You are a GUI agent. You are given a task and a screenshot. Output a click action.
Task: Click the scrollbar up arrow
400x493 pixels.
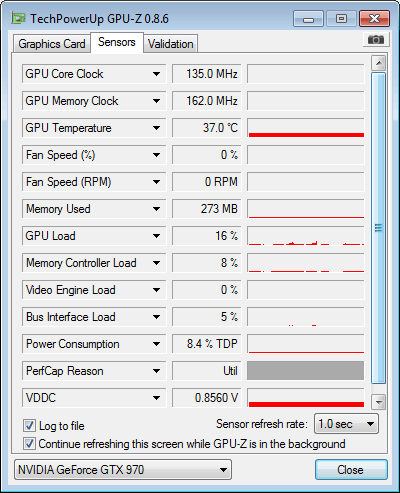pyautogui.click(x=379, y=63)
